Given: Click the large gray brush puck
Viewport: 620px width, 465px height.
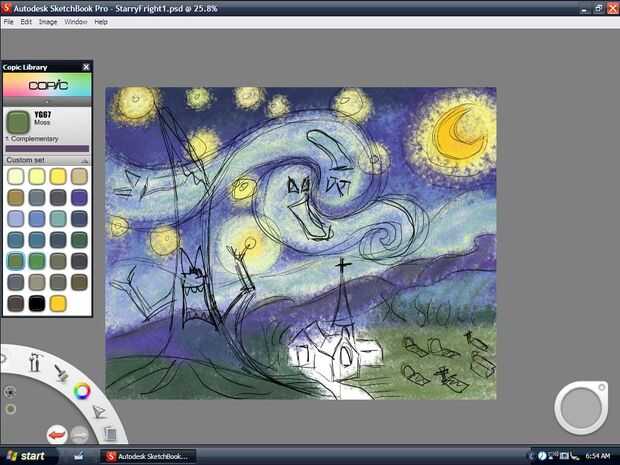Looking at the screenshot, I should pyautogui.click(x=580, y=408).
